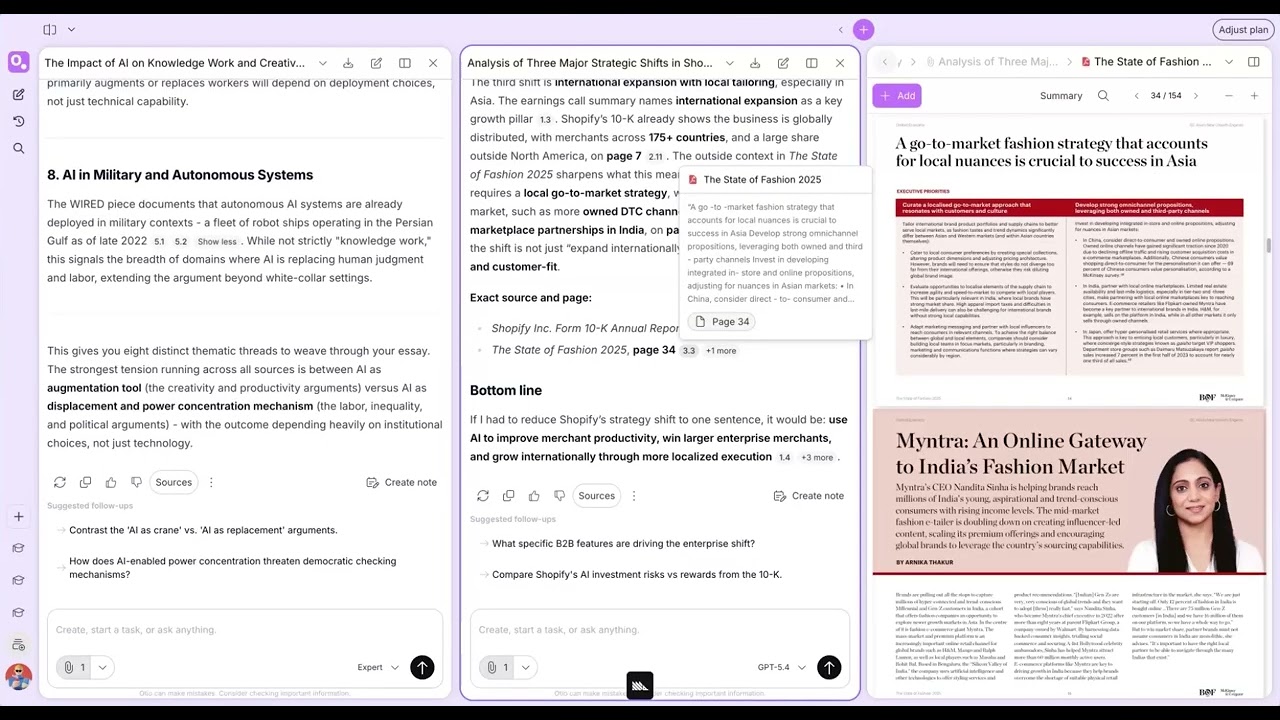This screenshot has width=1280, height=720.
Task: Send message in the Expert chat input
Action: tap(422, 667)
